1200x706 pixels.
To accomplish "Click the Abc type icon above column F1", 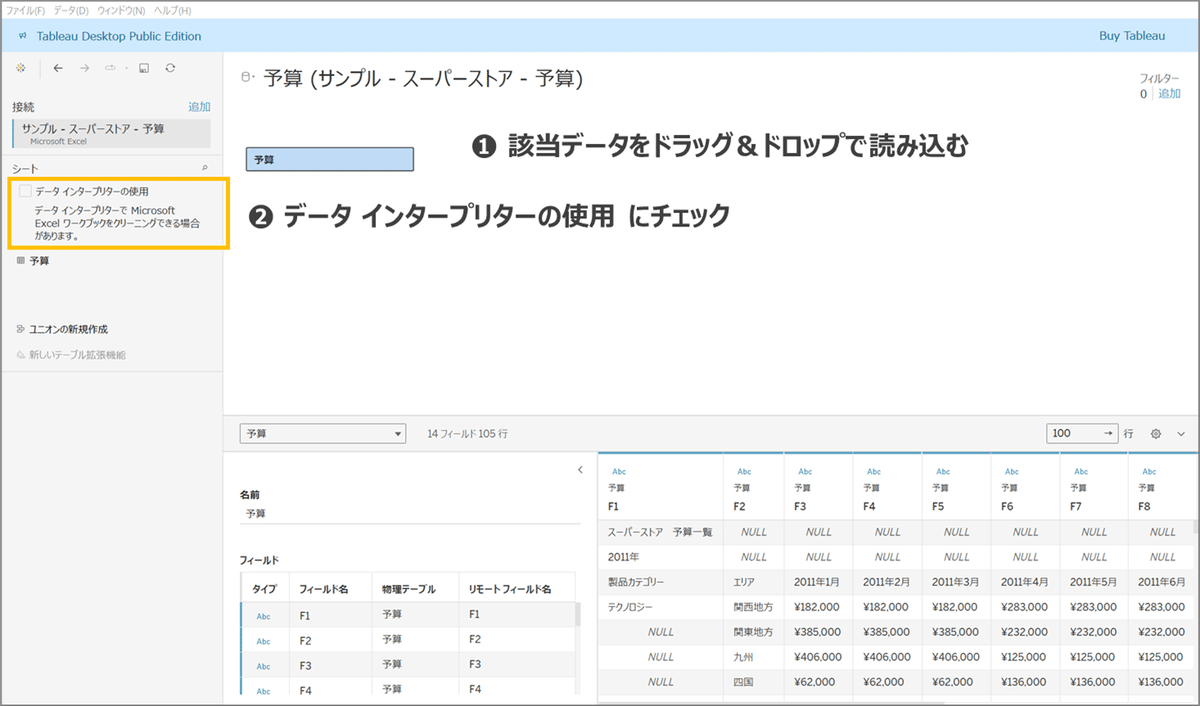I will tap(618, 471).
